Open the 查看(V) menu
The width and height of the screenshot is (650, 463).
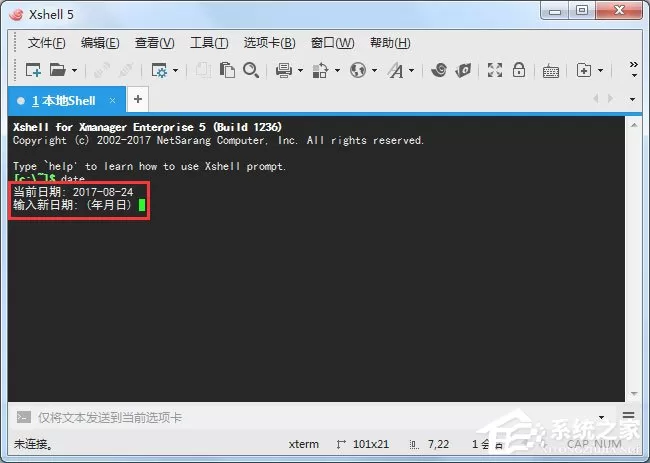tap(155, 43)
